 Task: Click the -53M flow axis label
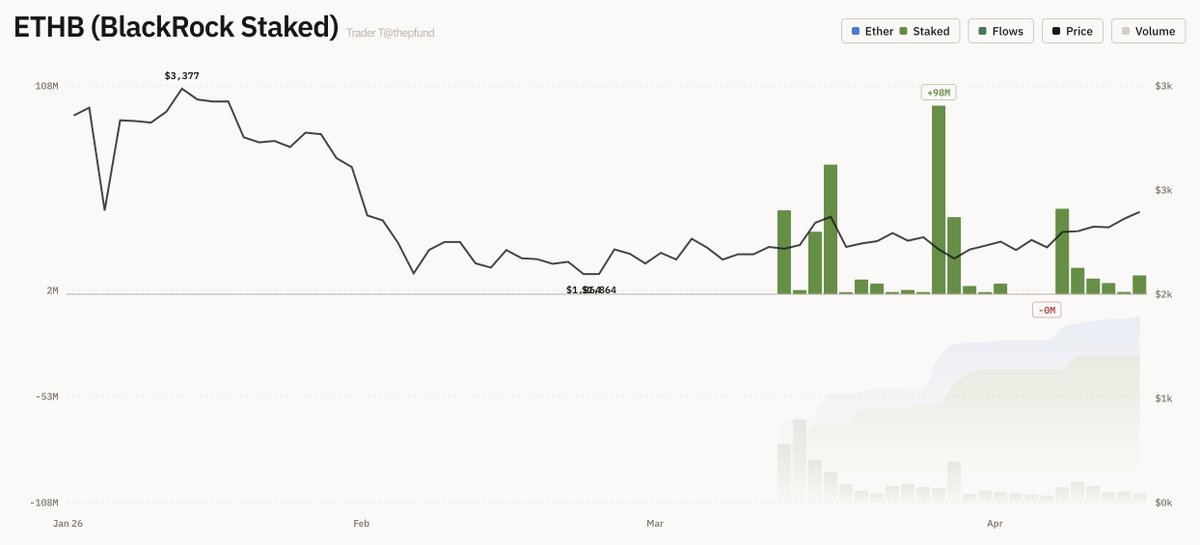click(x=44, y=397)
